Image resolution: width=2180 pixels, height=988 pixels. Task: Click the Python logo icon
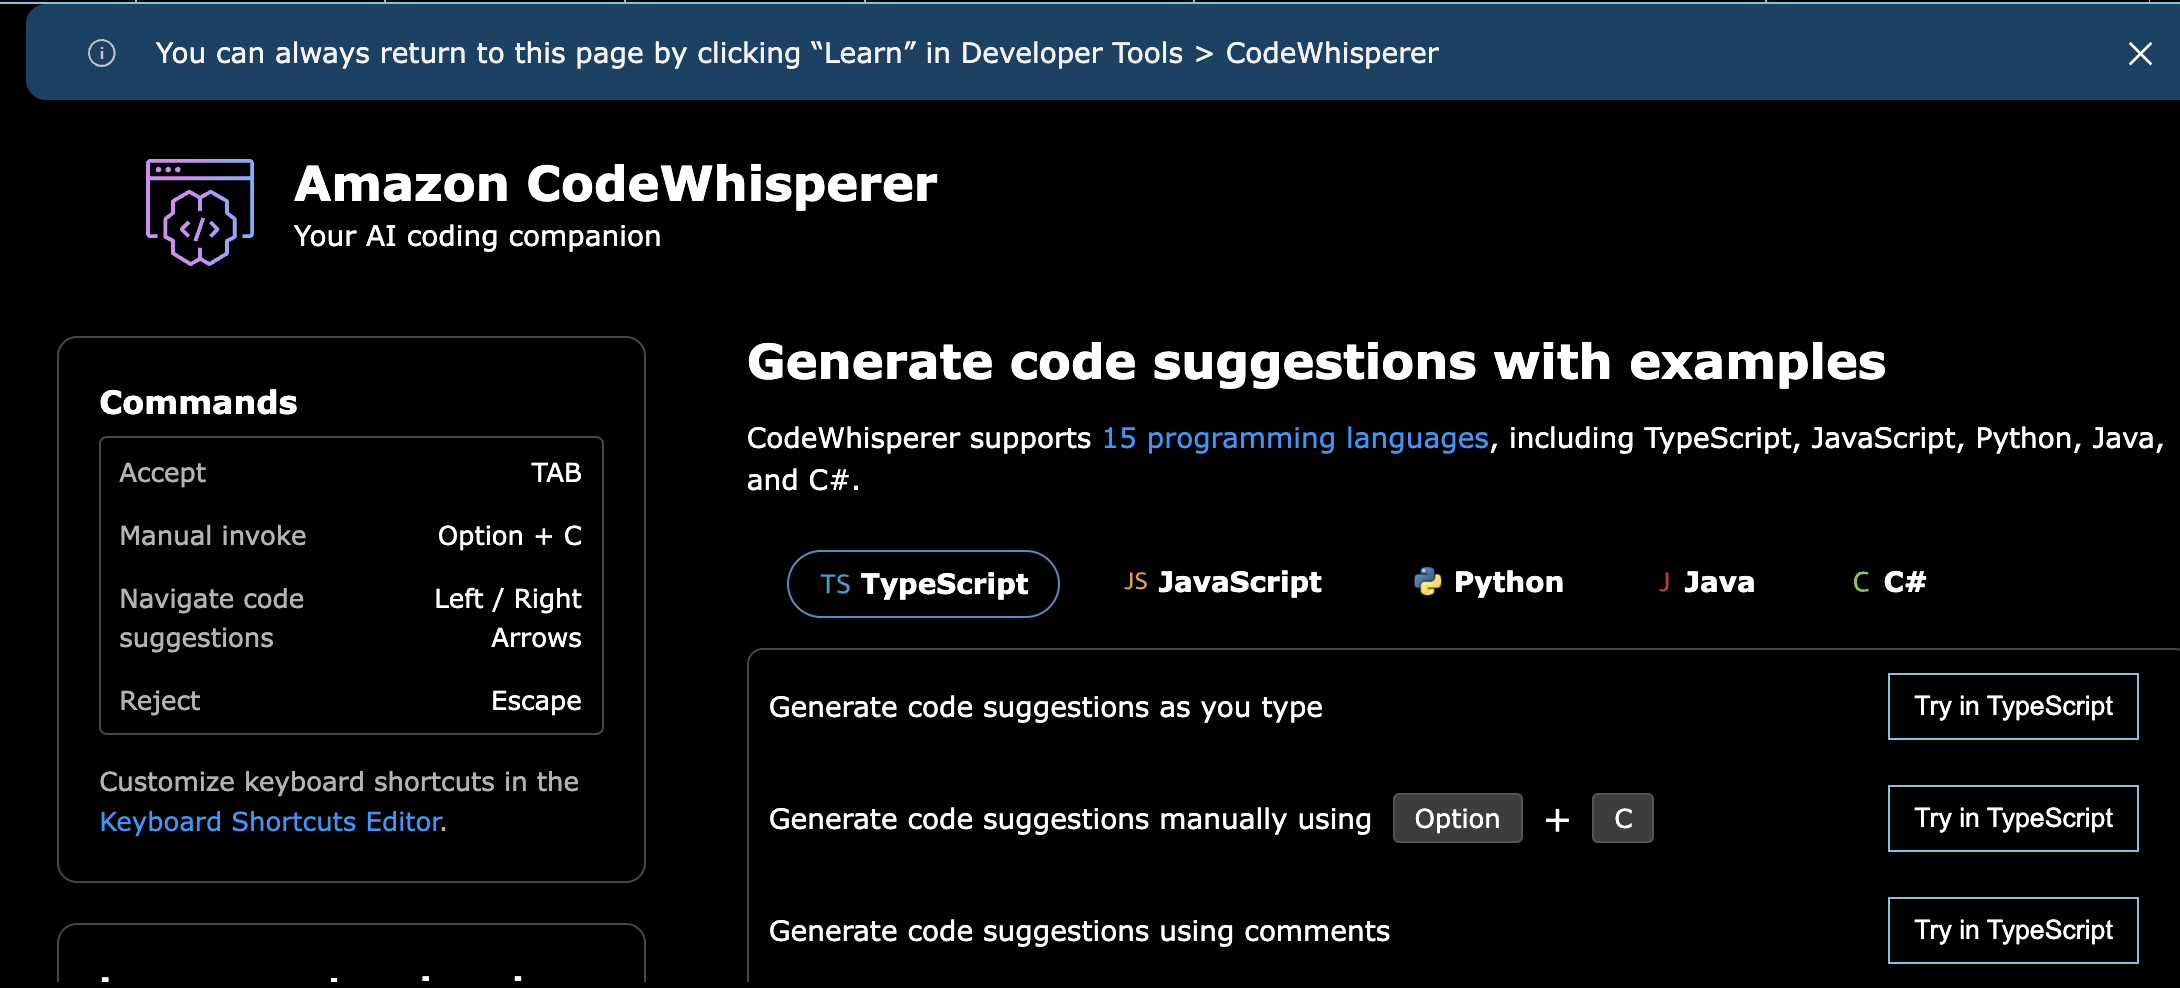(1427, 582)
